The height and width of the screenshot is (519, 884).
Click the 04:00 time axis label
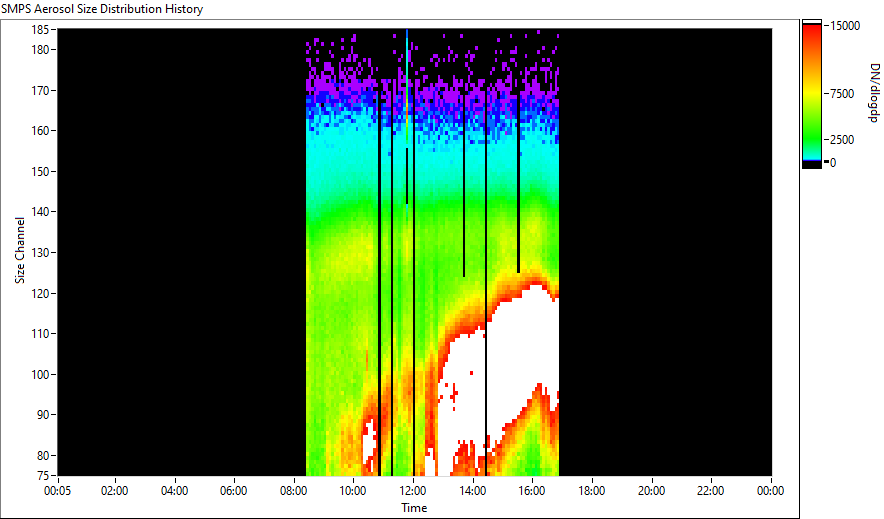(174, 491)
